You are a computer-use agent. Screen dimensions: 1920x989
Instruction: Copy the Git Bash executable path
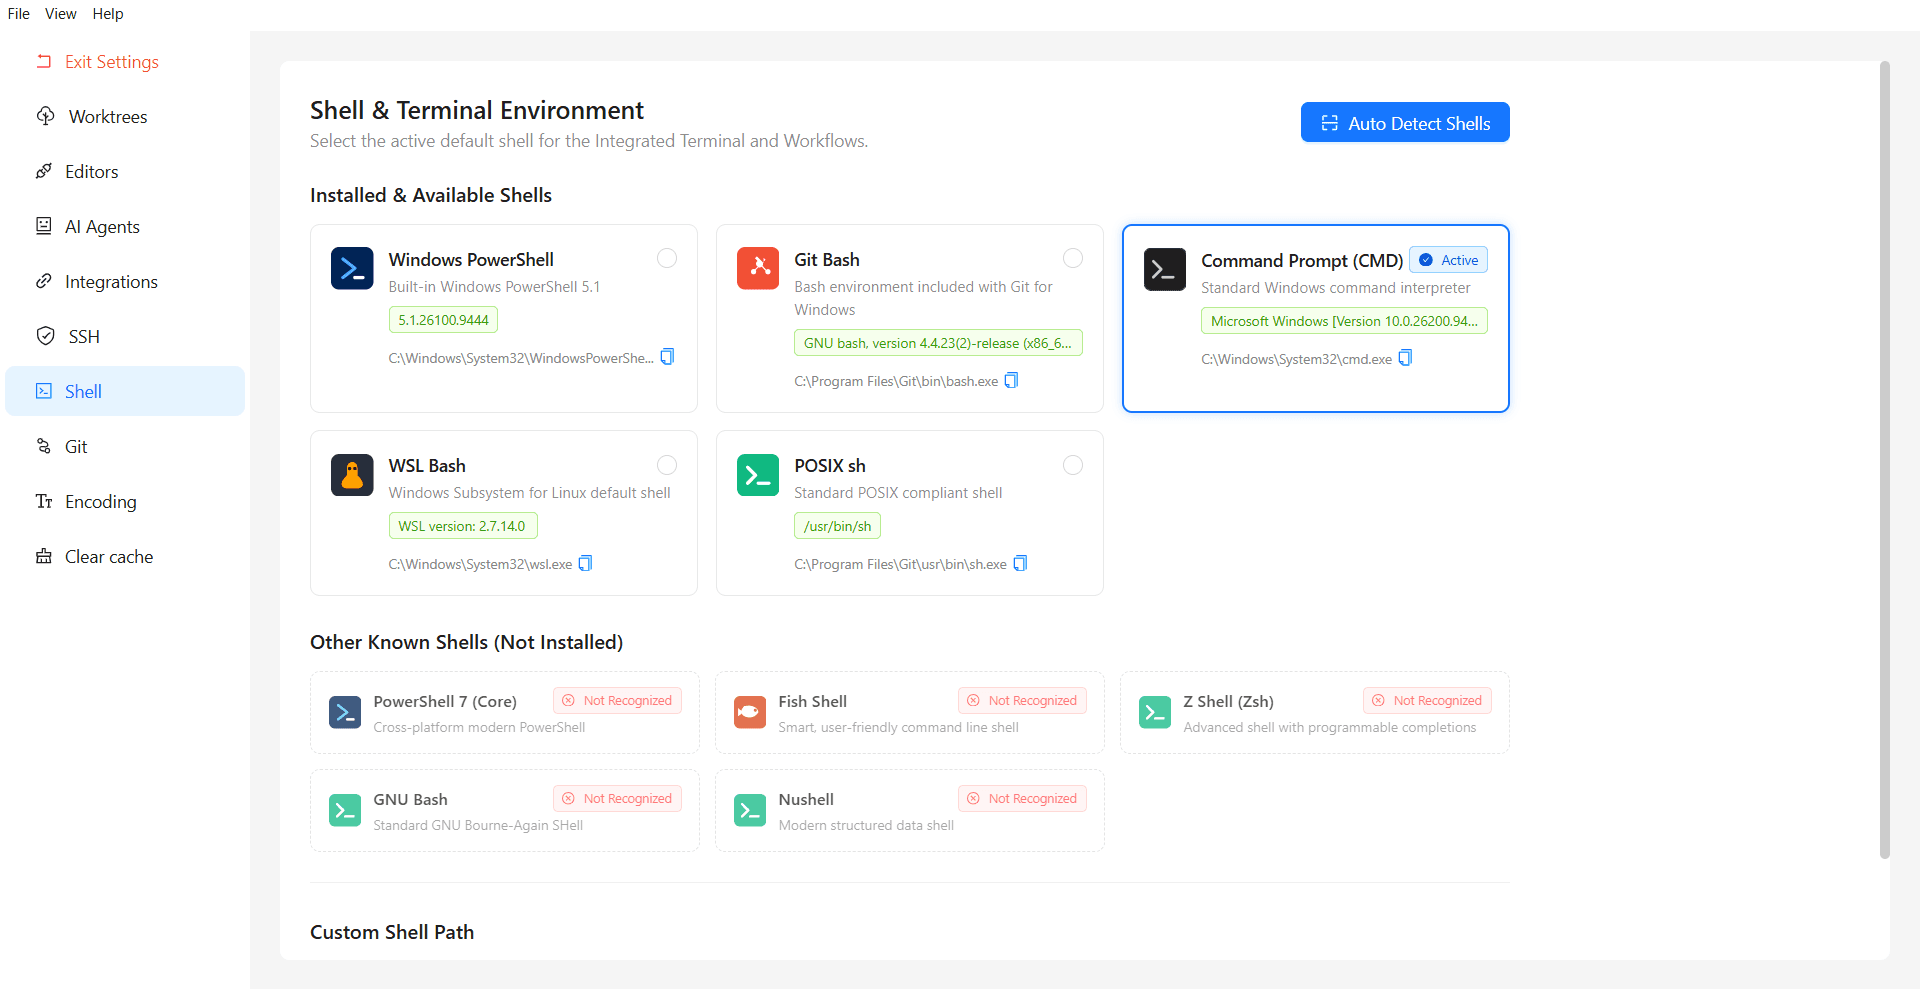pyautogui.click(x=1011, y=380)
